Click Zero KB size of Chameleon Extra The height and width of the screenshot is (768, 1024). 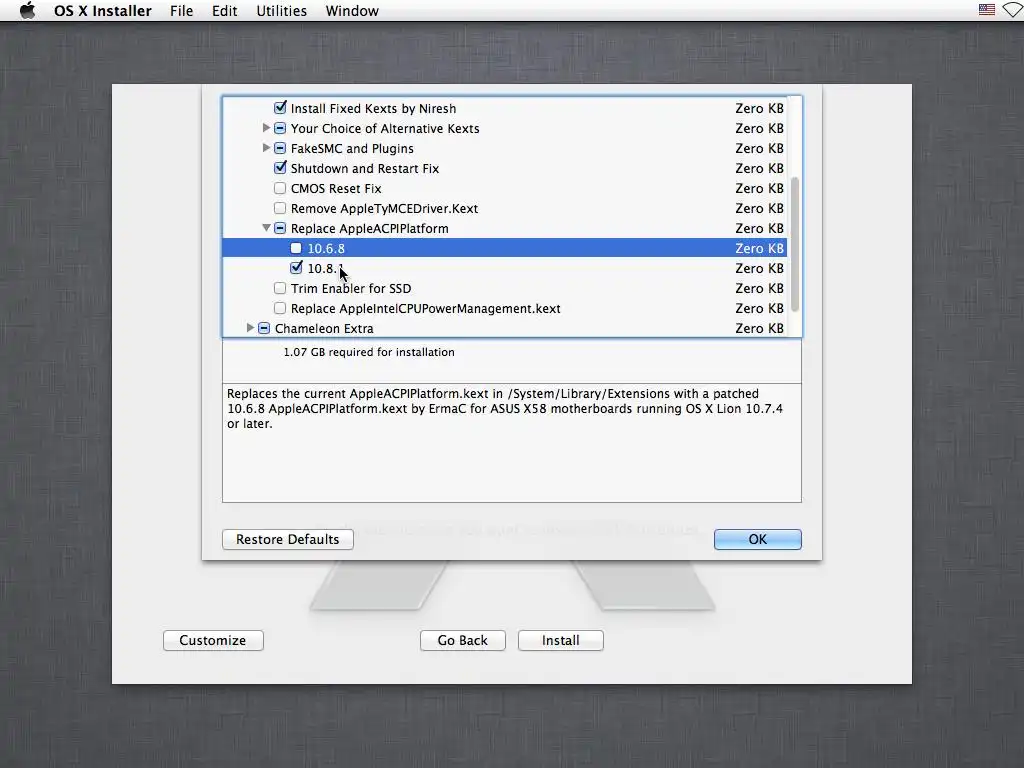click(x=760, y=328)
